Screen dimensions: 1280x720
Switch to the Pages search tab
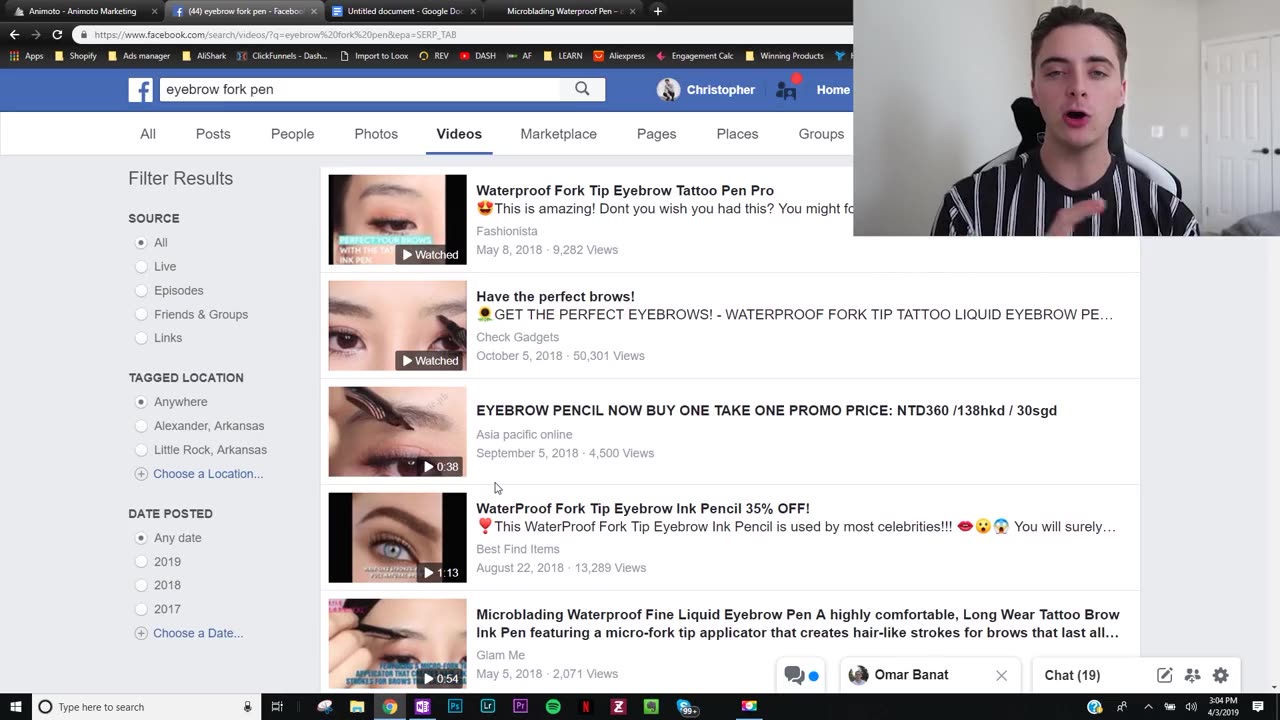[656, 134]
